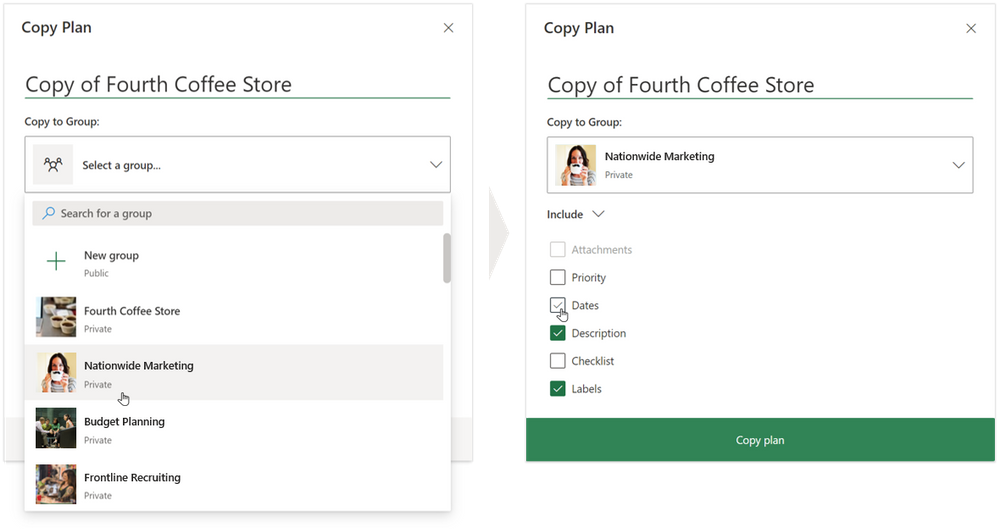Open the Select a group dropdown
Screen dimensions: 999x529
[x=238, y=164]
